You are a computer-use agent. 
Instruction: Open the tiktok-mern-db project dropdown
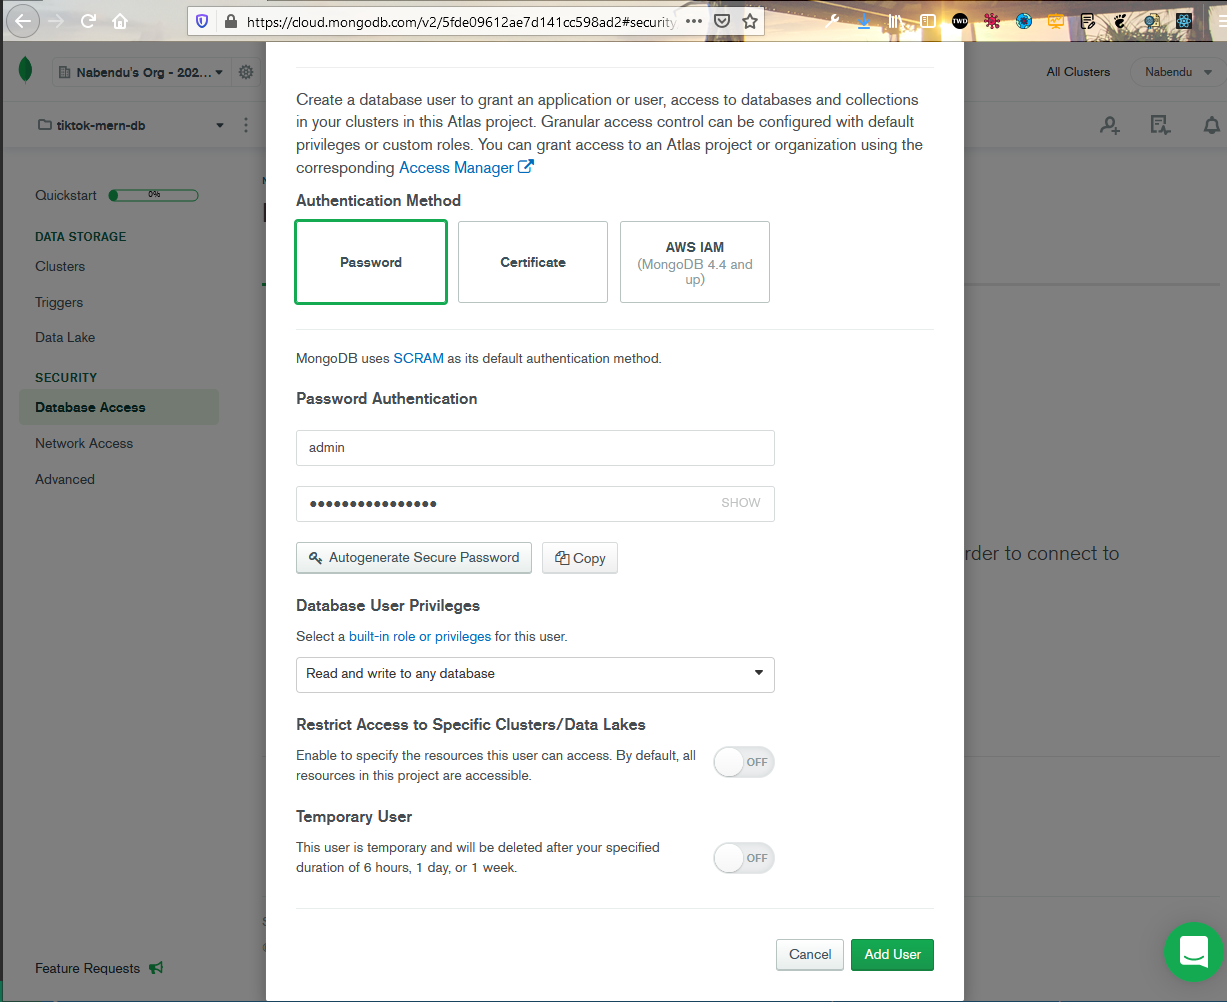click(x=130, y=125)
